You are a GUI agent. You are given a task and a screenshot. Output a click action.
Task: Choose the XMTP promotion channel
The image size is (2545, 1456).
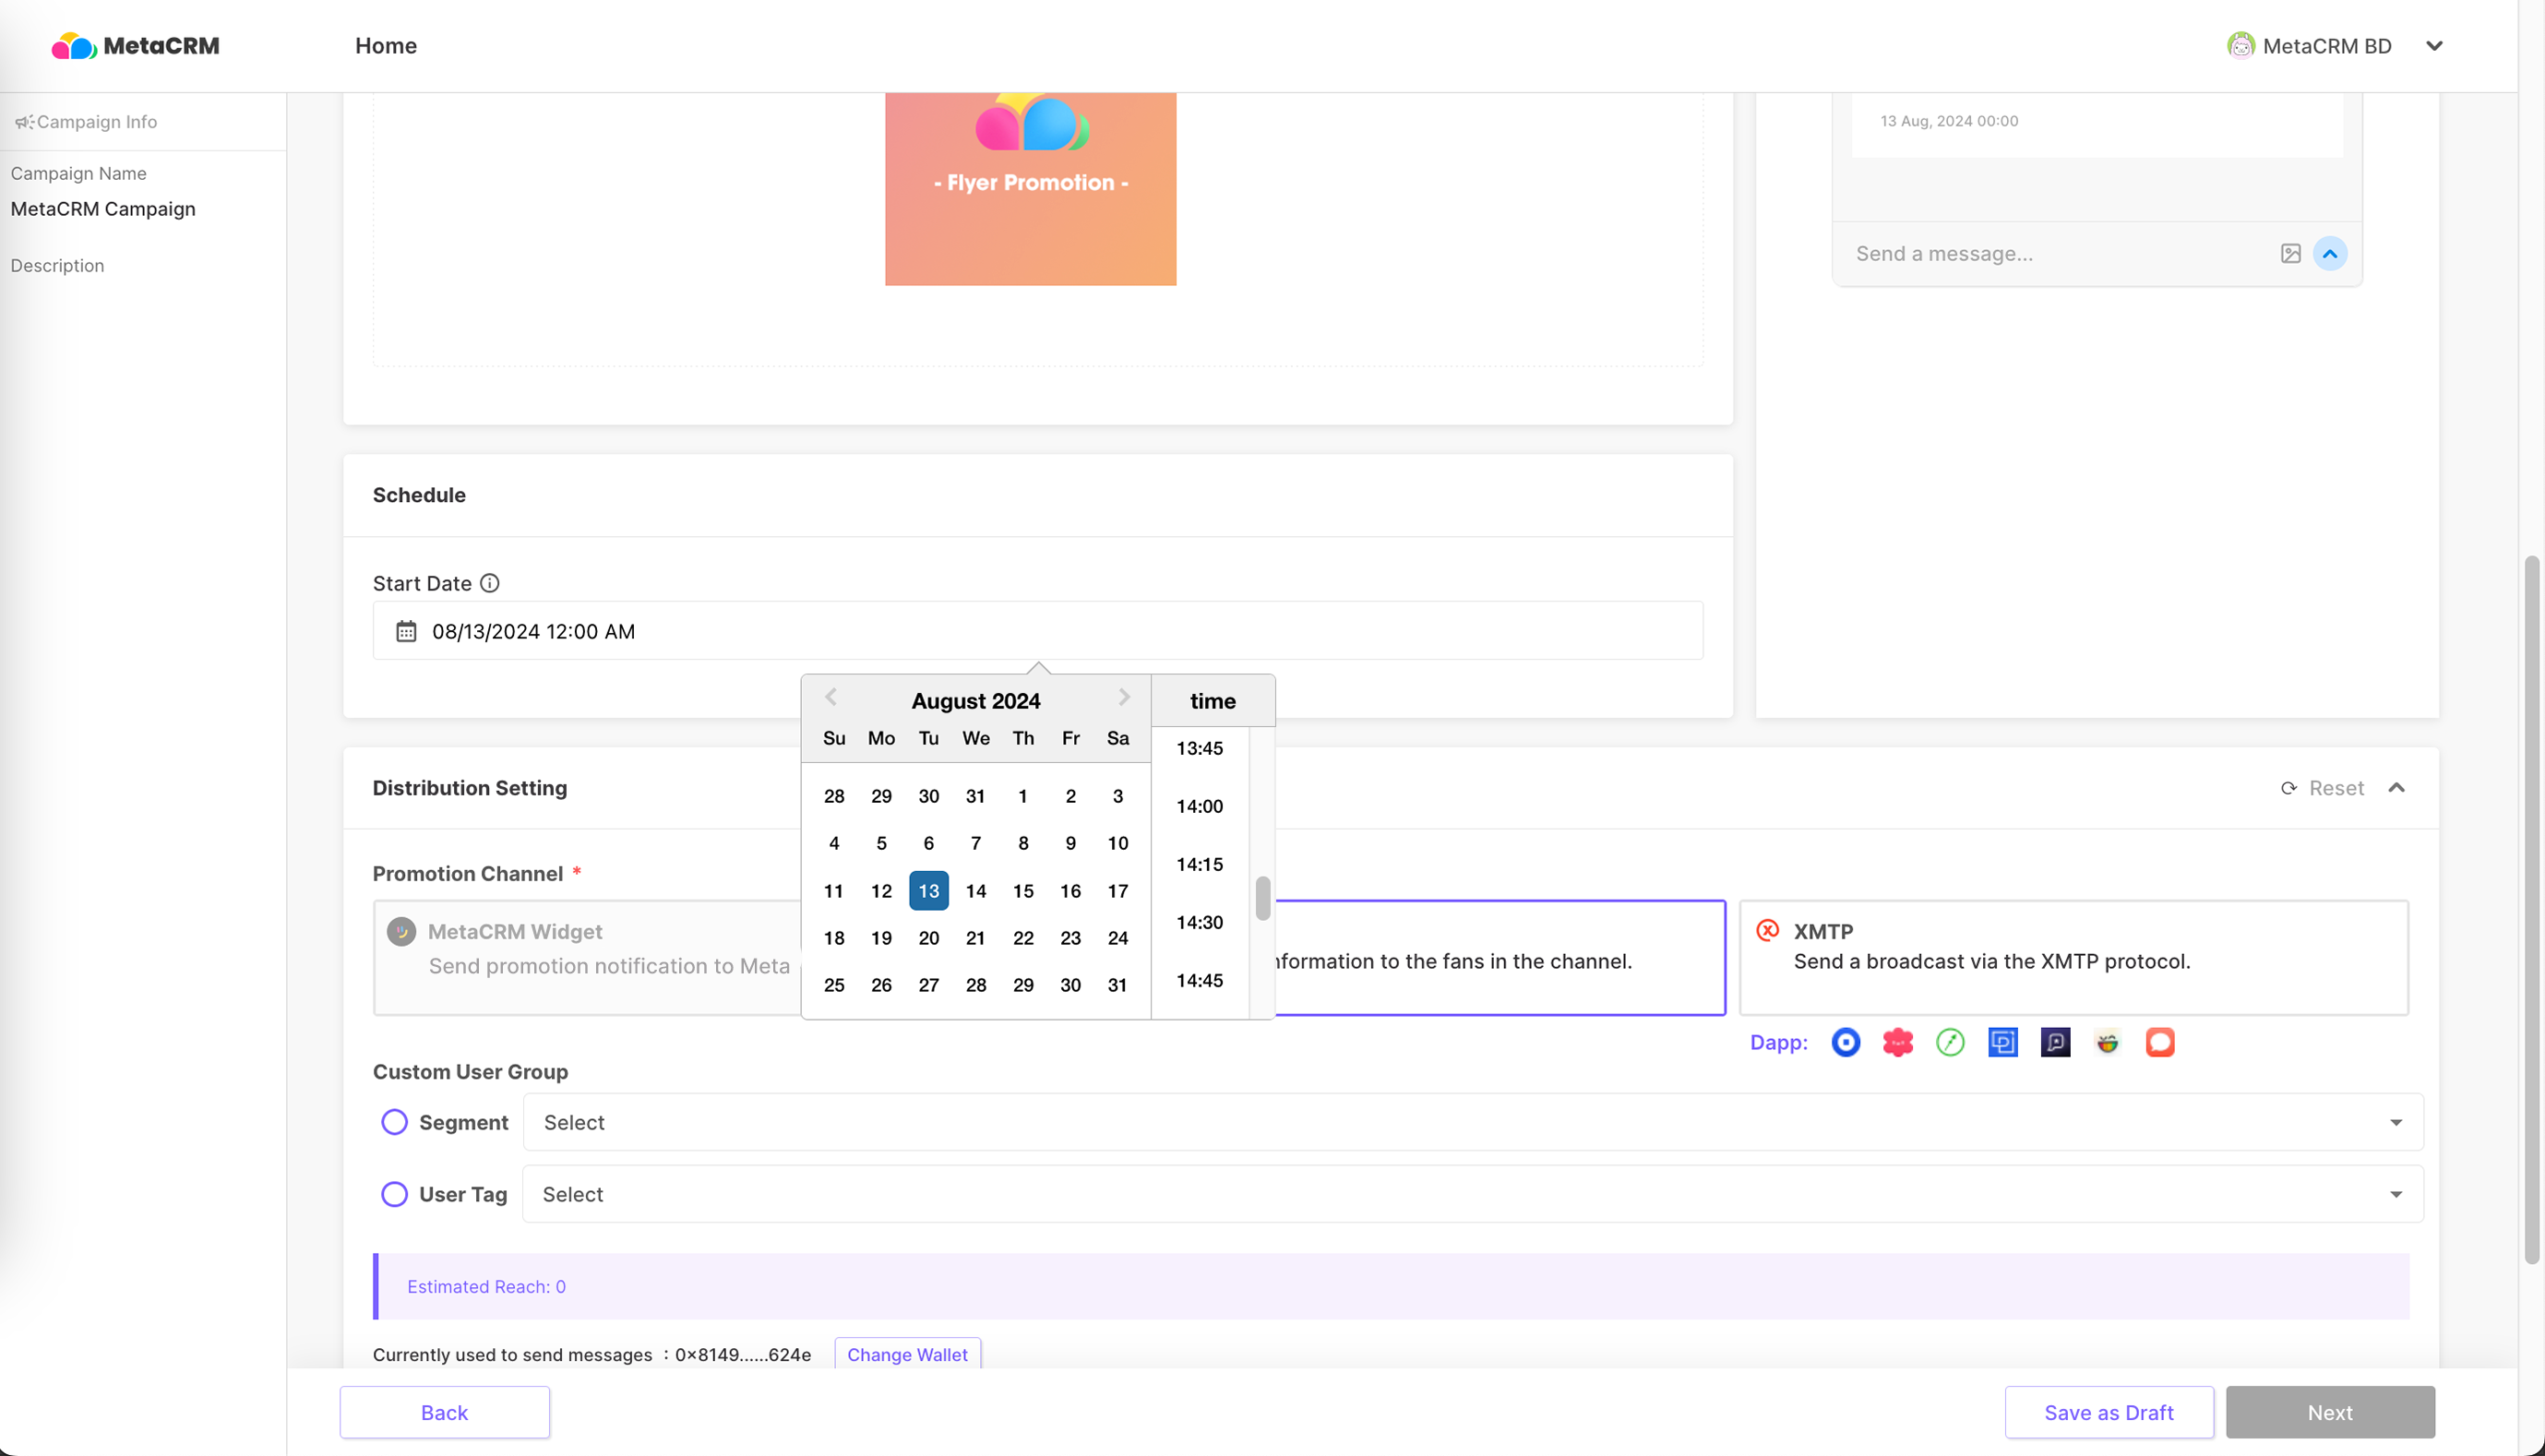2073,957
